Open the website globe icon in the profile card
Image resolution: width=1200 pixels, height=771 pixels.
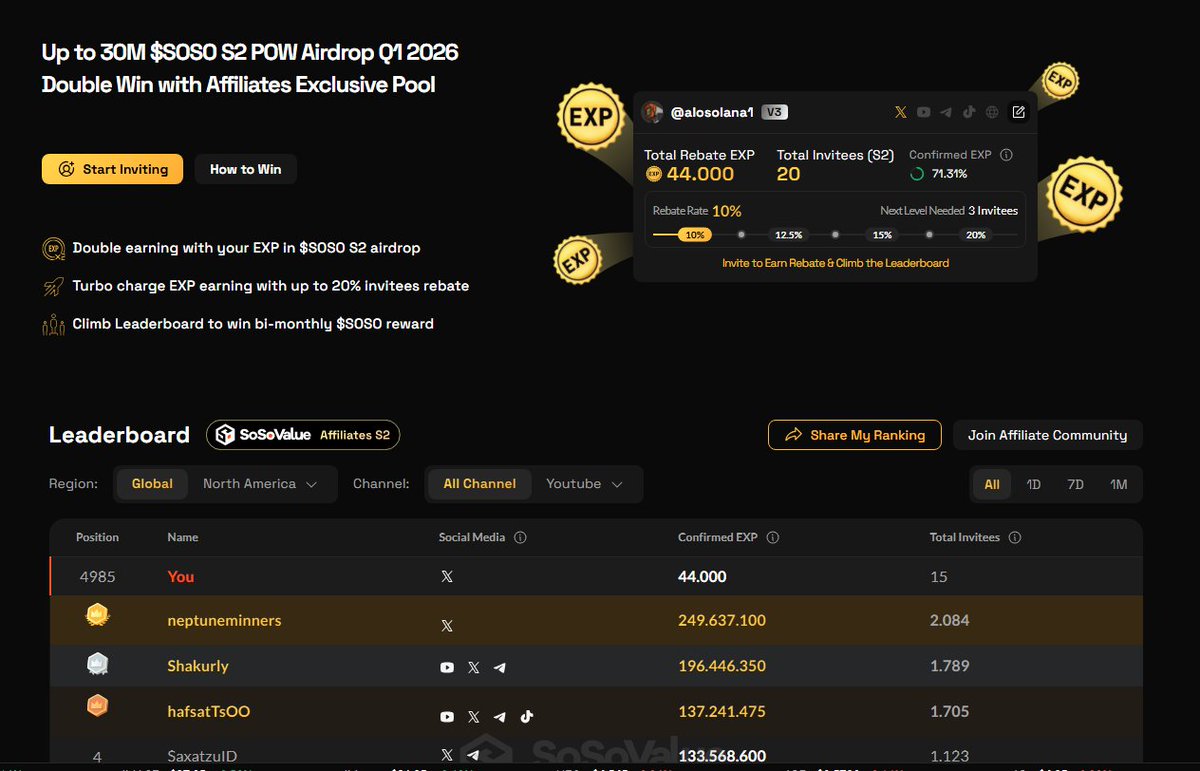click(991, 113)
